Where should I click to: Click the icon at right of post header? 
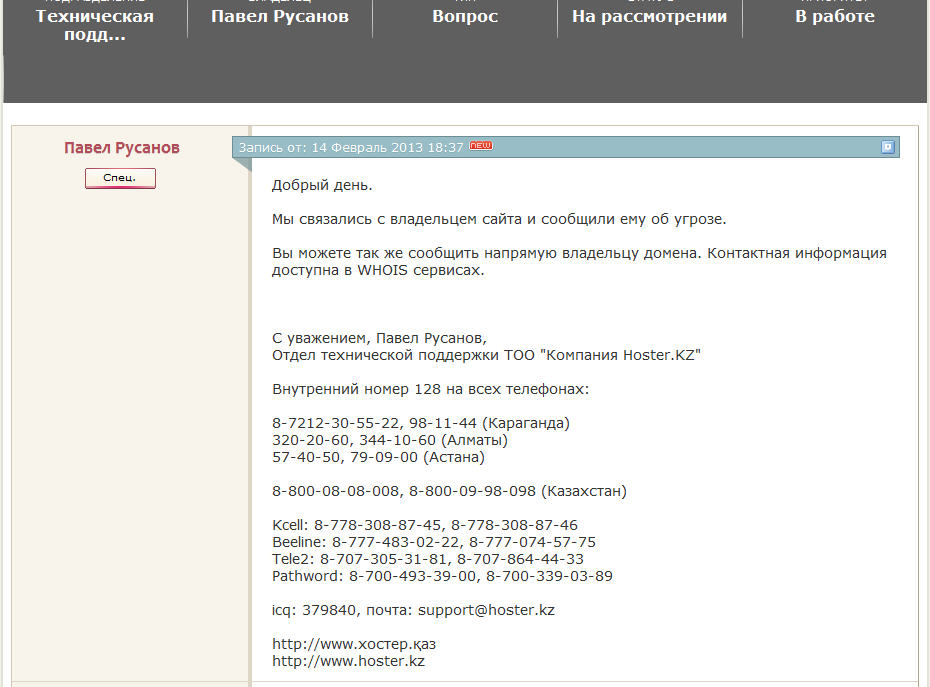[887, 147]
